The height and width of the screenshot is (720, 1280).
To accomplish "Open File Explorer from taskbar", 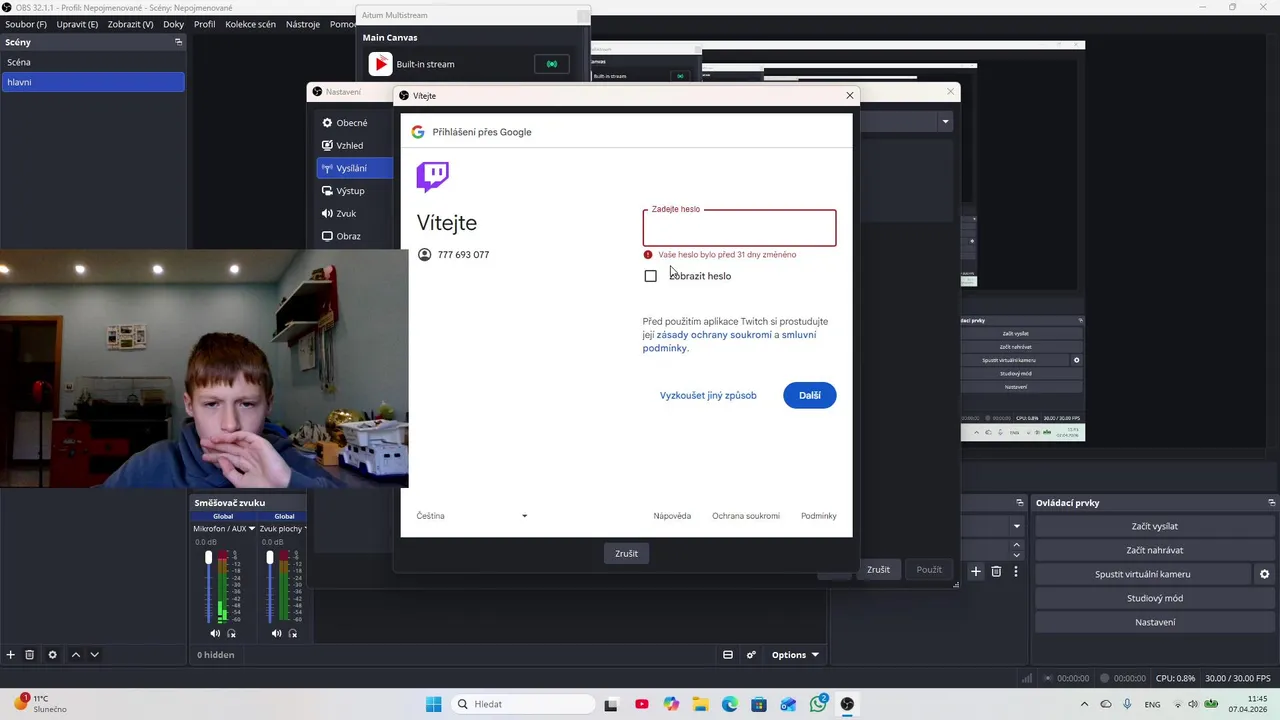I will [x=700, y=704].
